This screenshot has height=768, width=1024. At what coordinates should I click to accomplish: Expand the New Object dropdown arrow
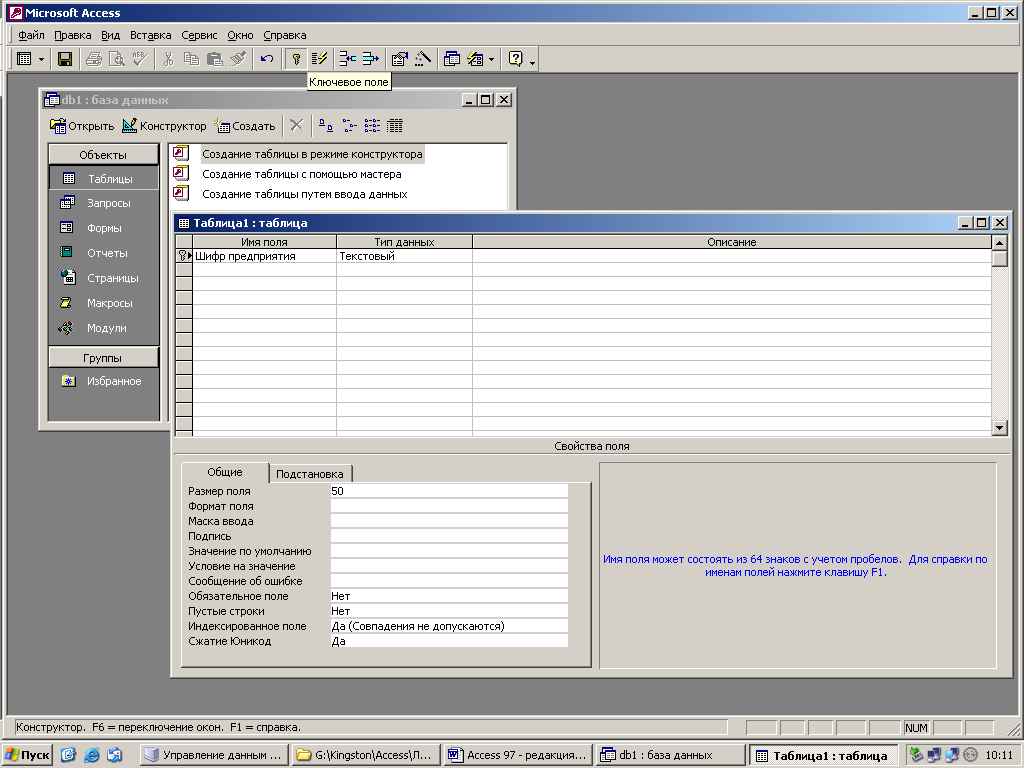click(x=491, y=60)
